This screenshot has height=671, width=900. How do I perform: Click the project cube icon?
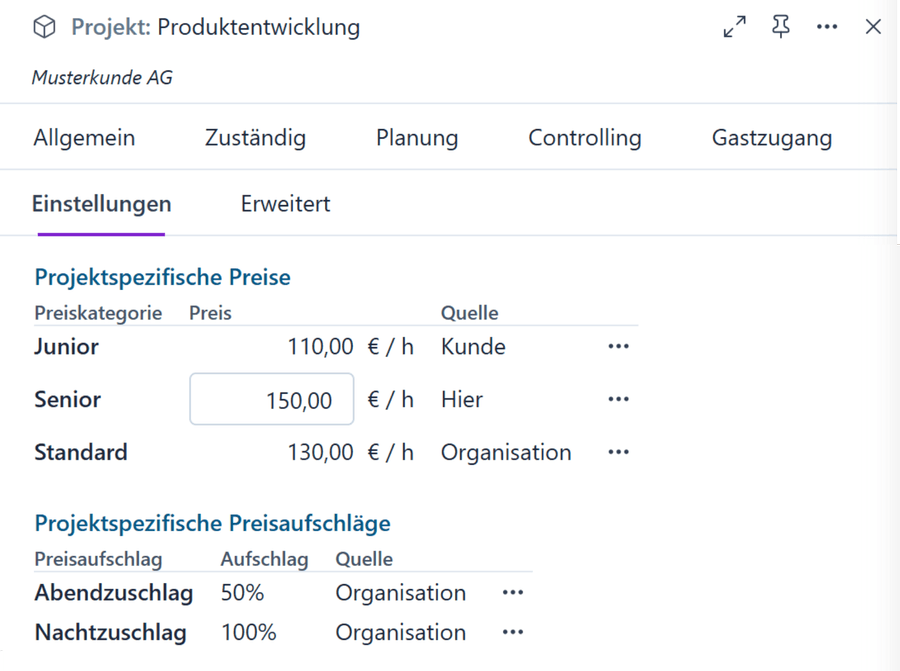44,27
